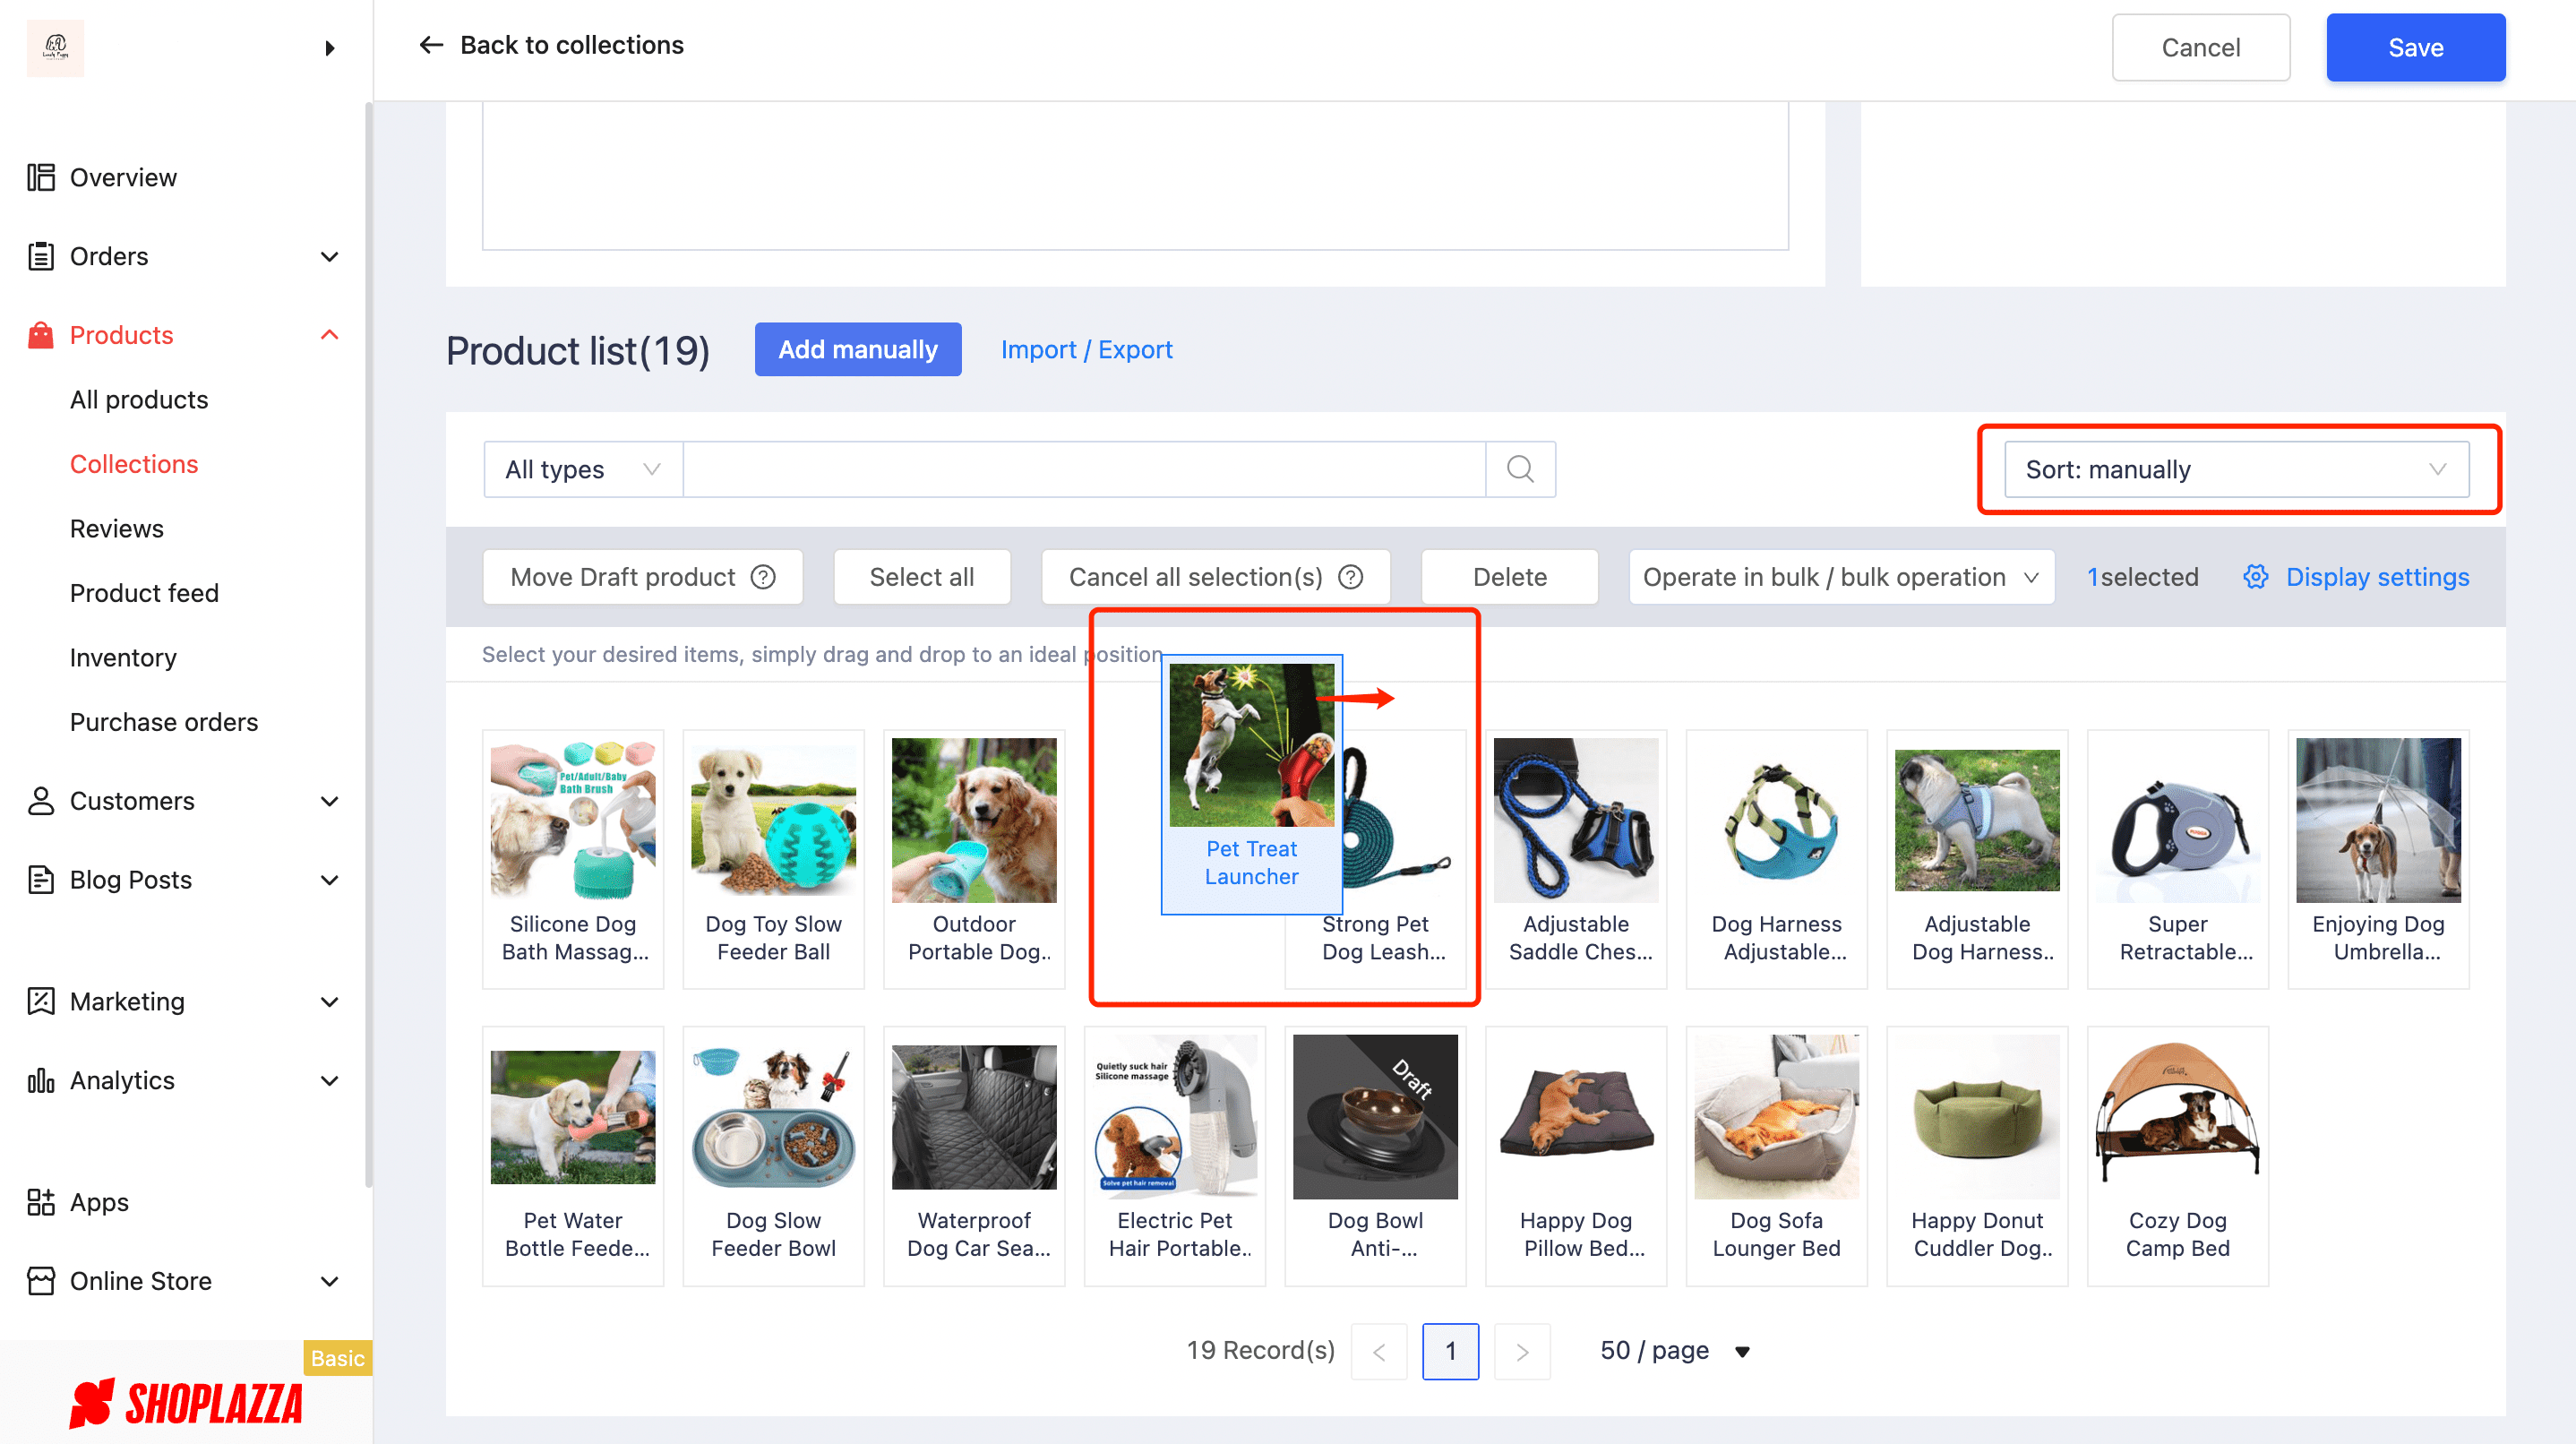
Task: Open Operate in bulk dropdown
Action: [x=1841, y=577]
